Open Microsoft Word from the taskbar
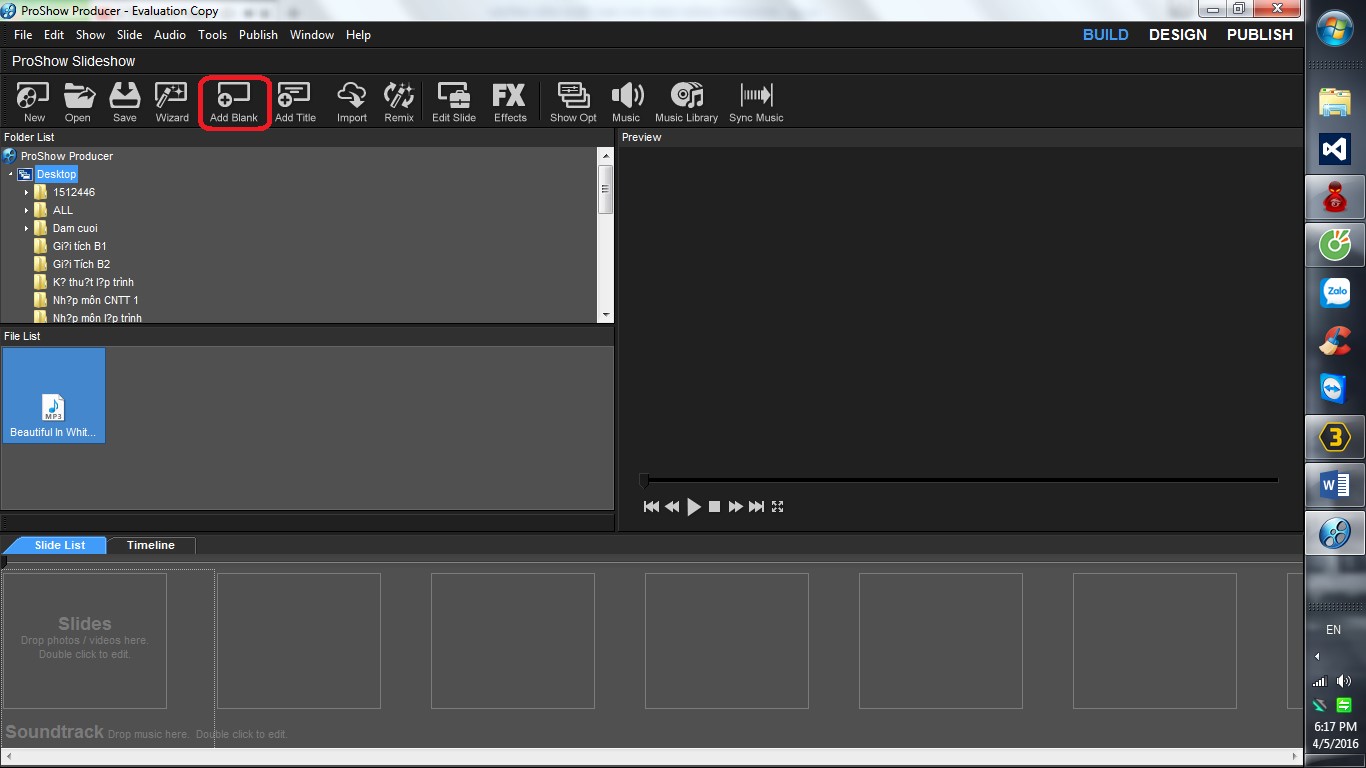 pos(1335,486)
